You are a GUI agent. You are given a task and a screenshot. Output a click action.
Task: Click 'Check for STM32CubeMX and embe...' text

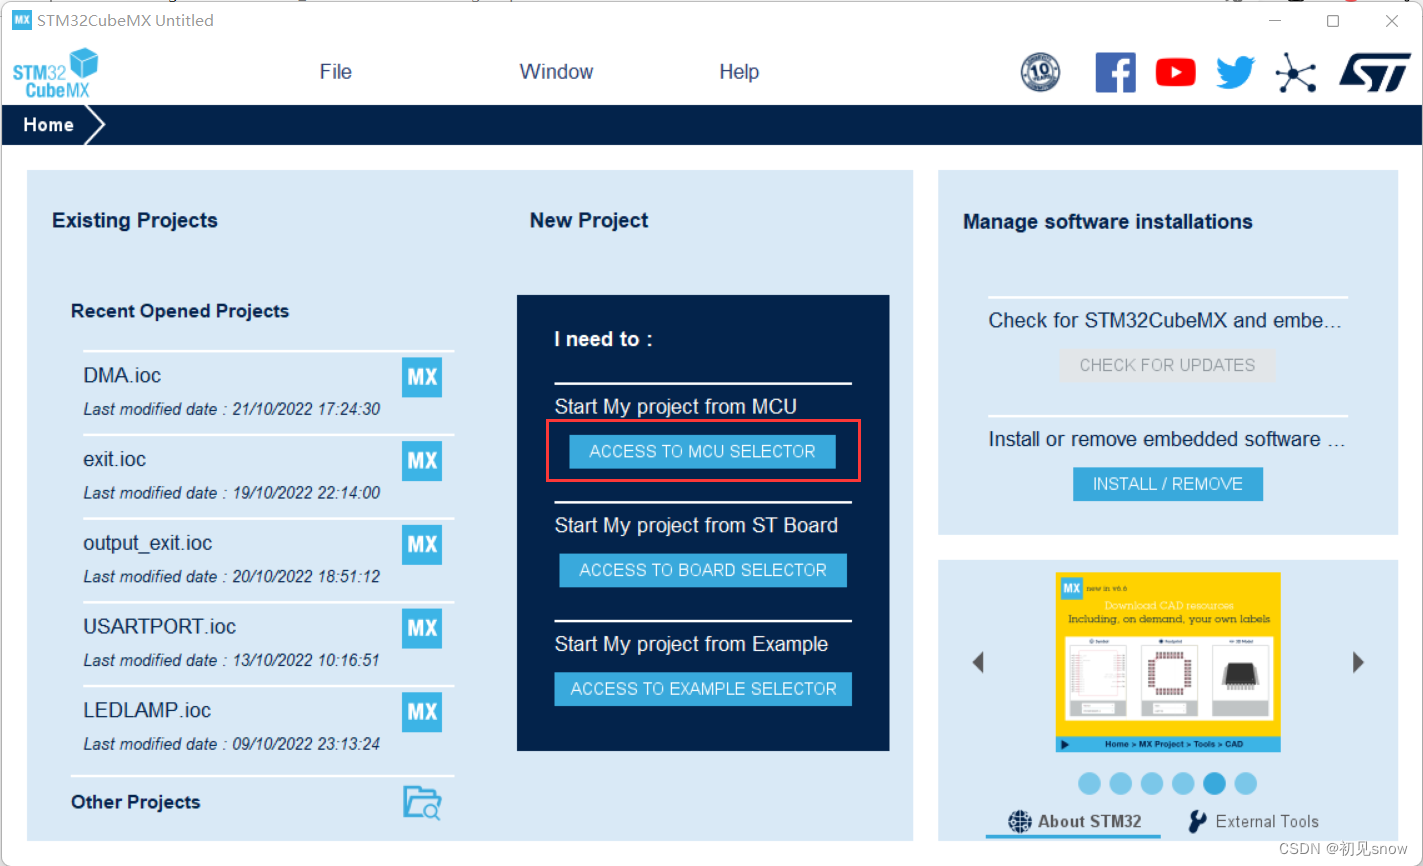pyautogui.click(x=1165, y=320)
